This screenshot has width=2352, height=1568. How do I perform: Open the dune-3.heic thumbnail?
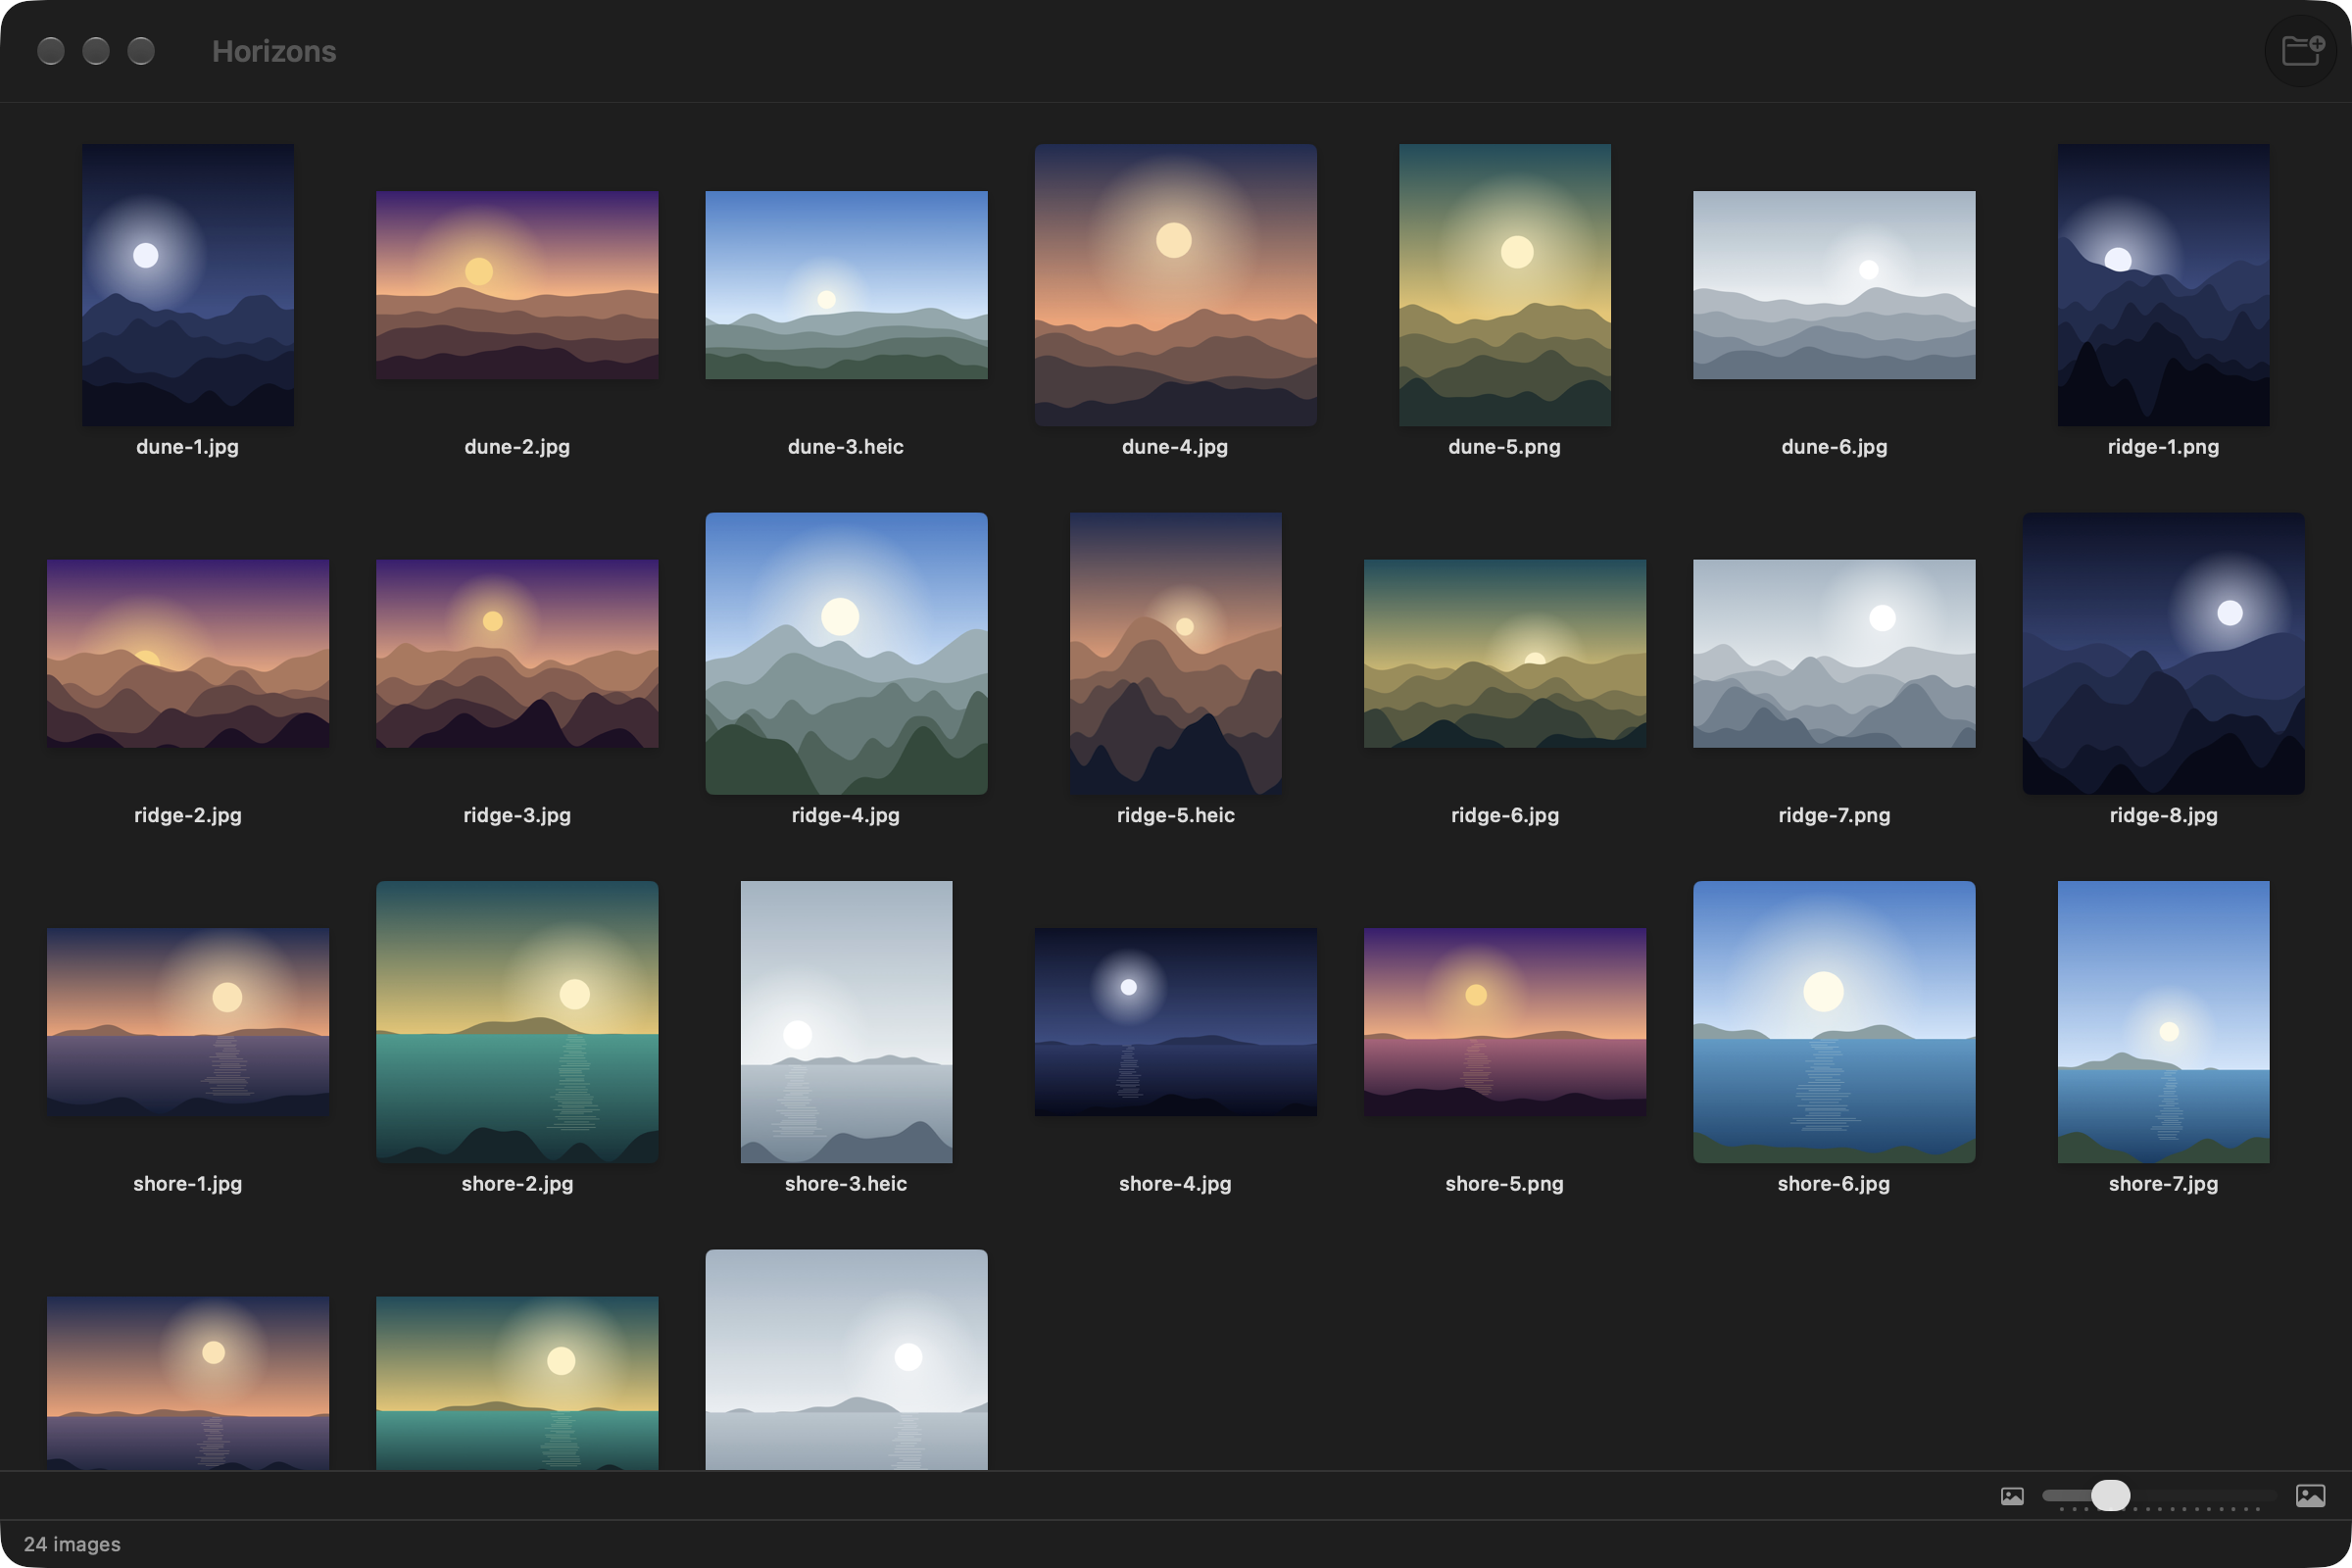tap(846, 285)
